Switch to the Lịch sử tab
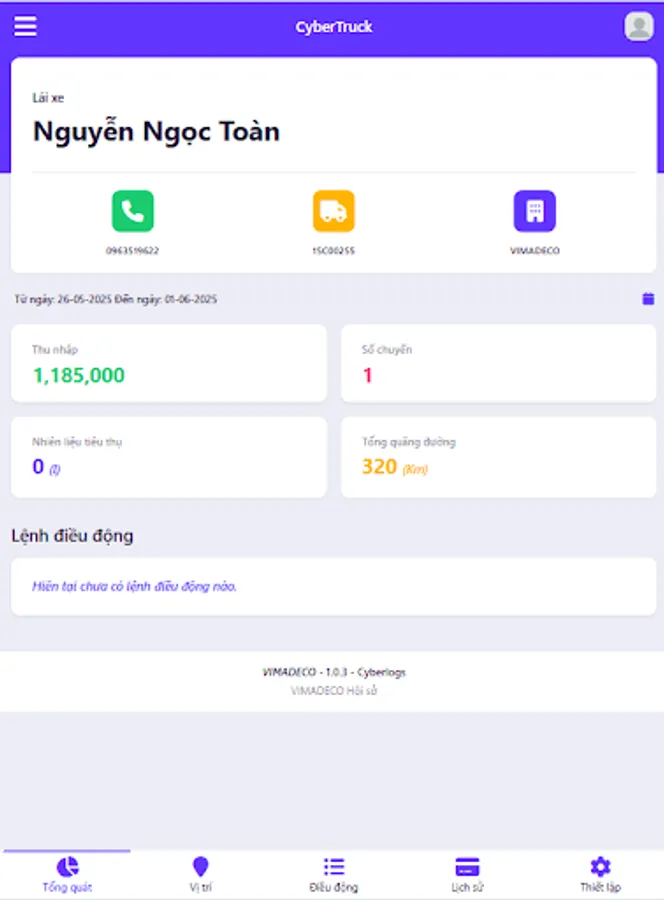Screen dimensions: 664x900 [467, 875]
